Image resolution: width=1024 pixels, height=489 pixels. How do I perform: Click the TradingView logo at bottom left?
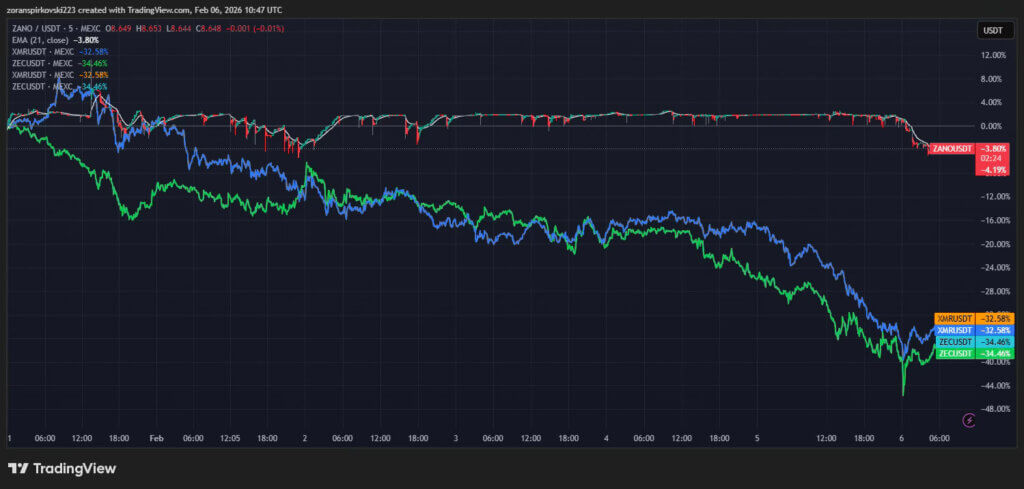click(62, 468)
